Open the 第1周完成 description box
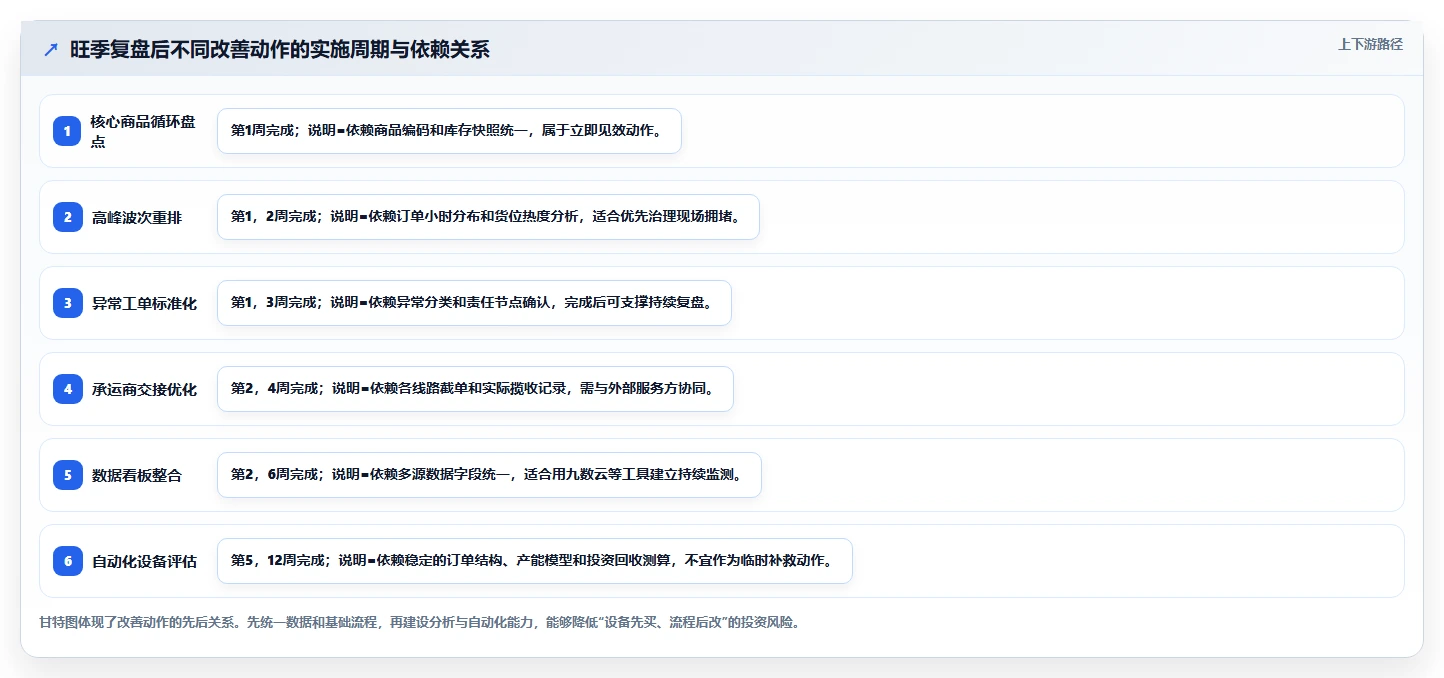The image size is (1444, 678). click(x=449, y=131)
